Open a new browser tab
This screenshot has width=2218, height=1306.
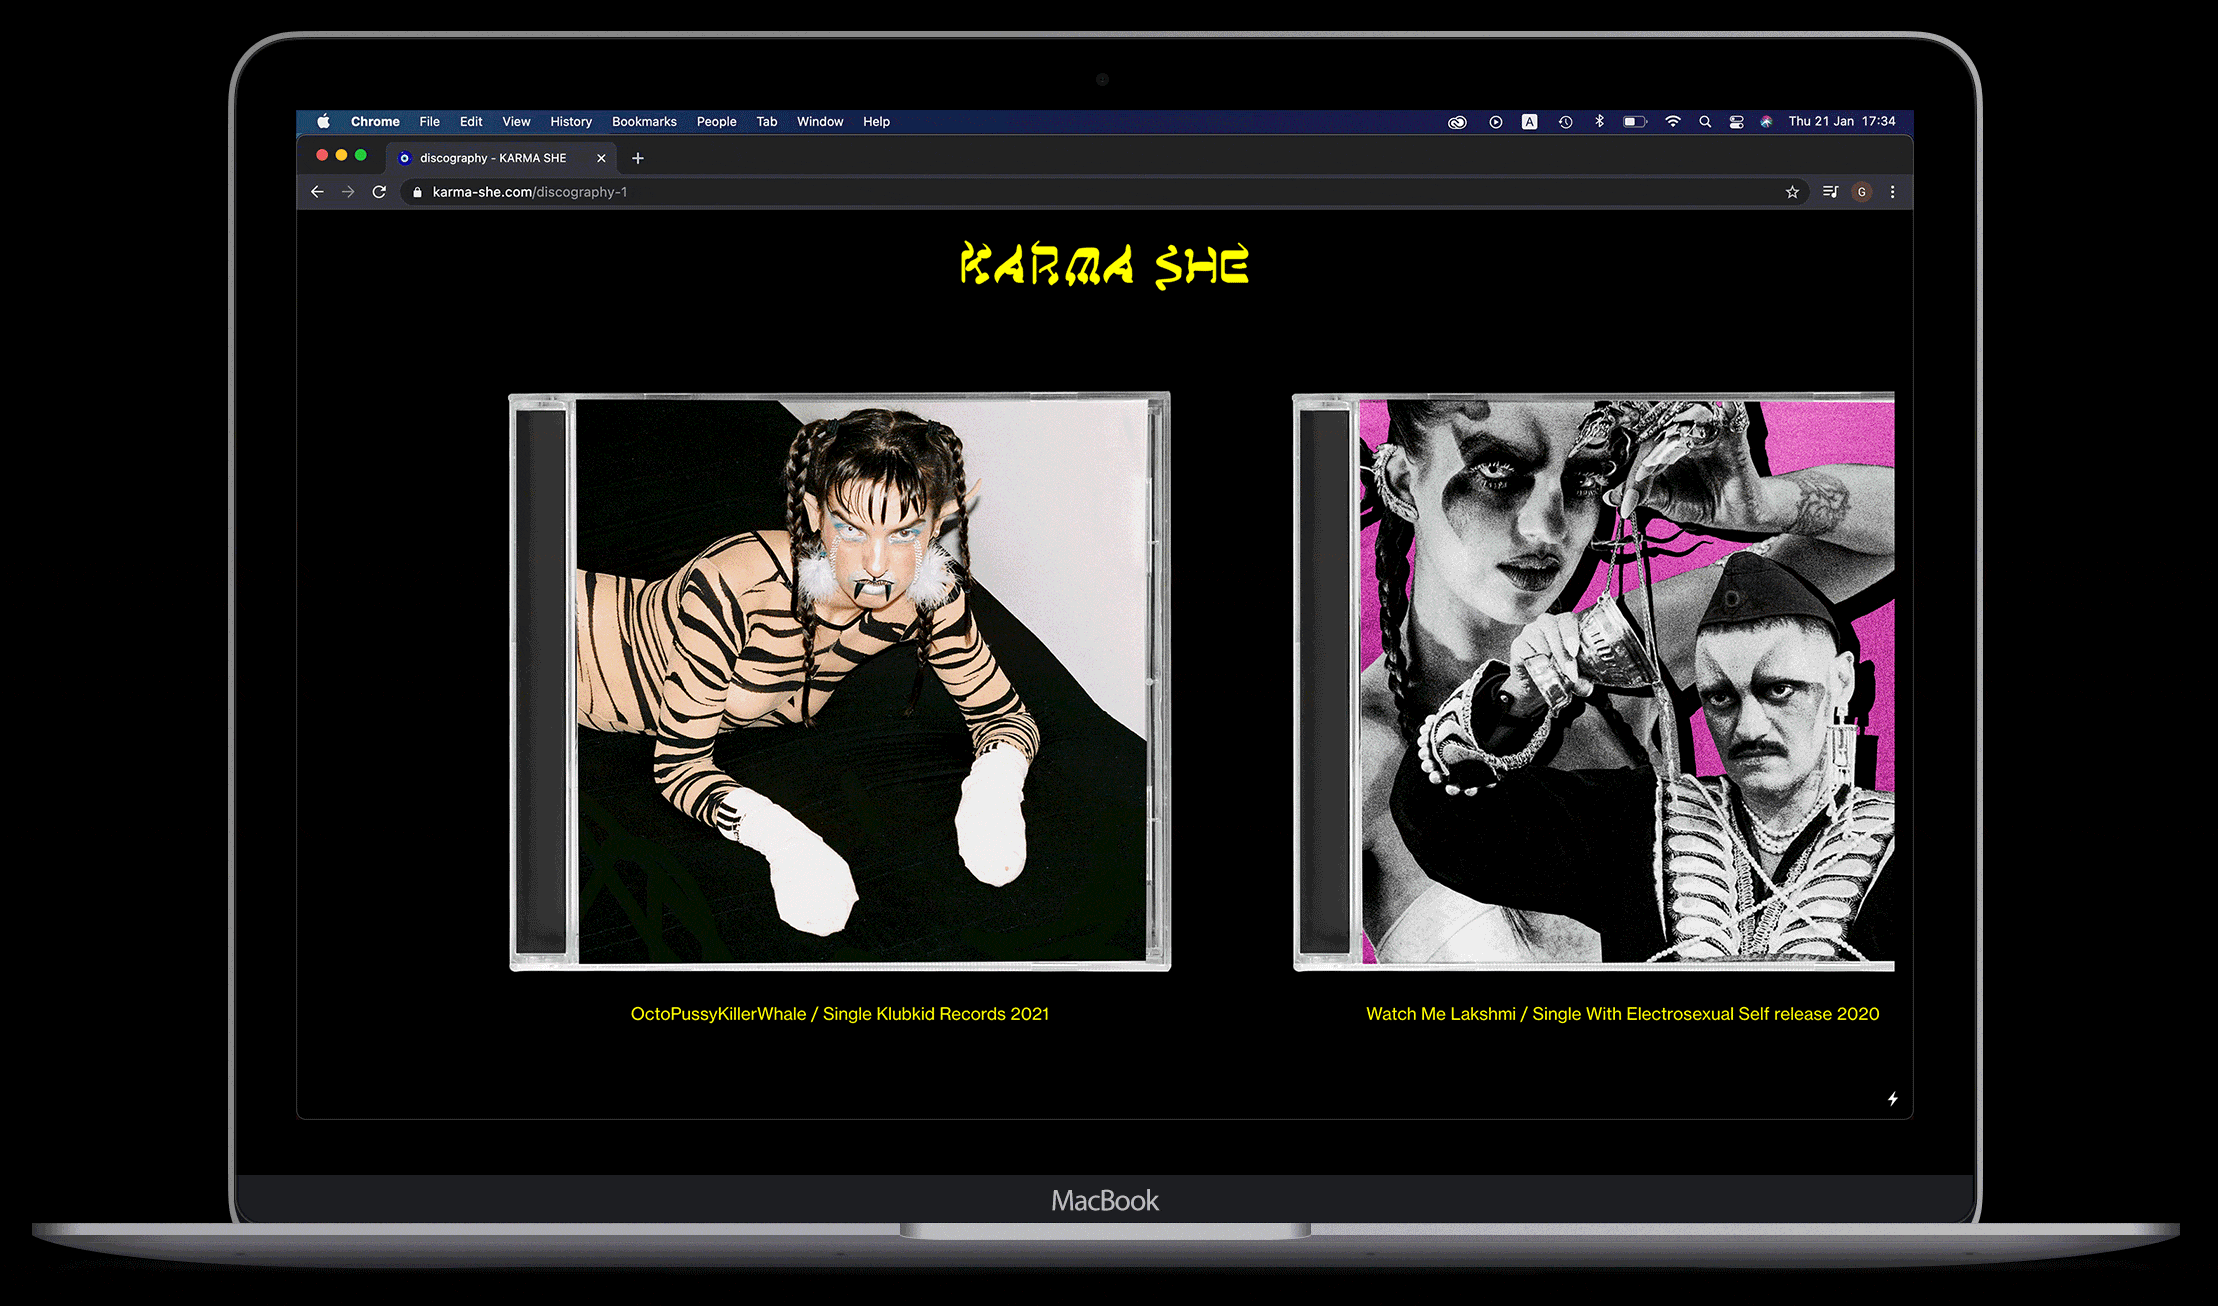pos(638,158)
